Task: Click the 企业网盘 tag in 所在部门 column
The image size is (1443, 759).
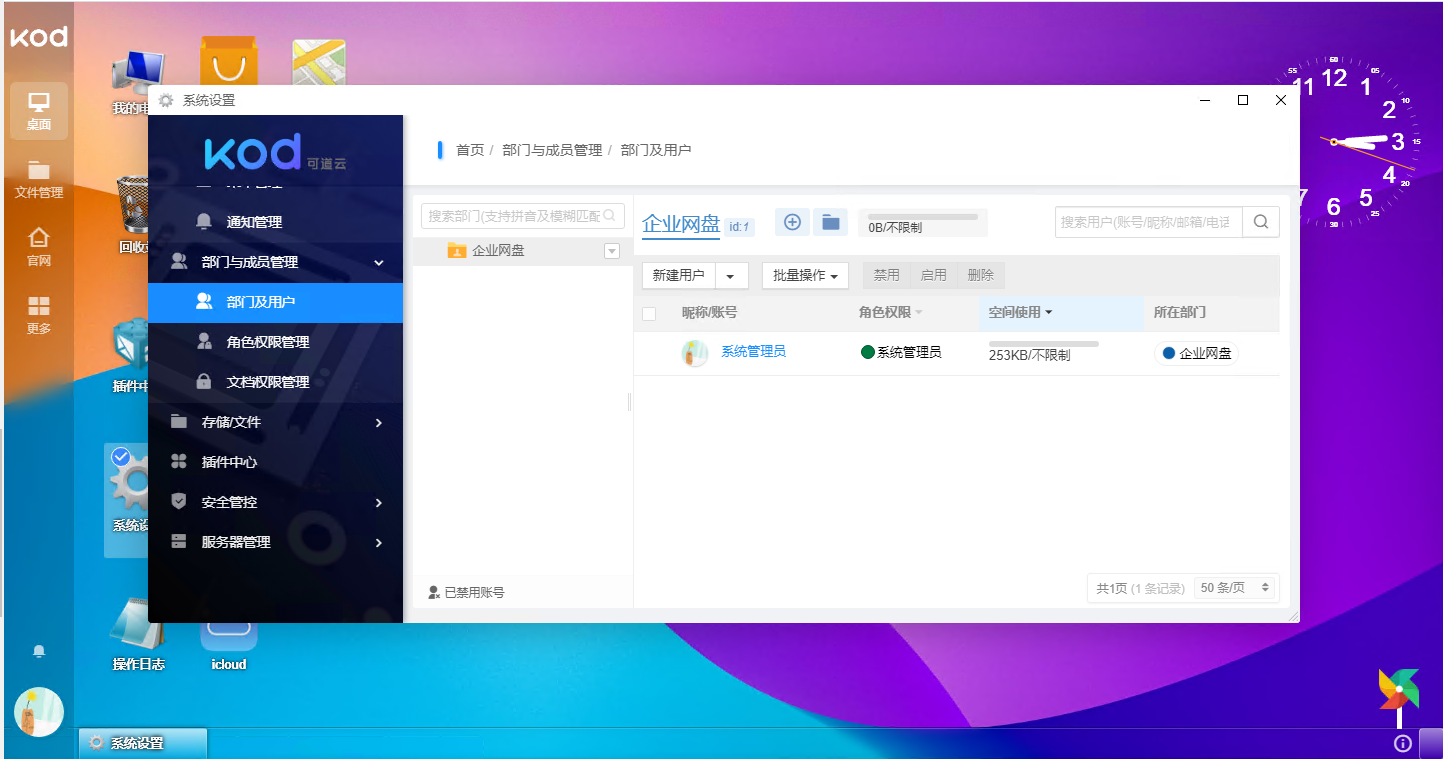Action: (x=1196, y=353)
